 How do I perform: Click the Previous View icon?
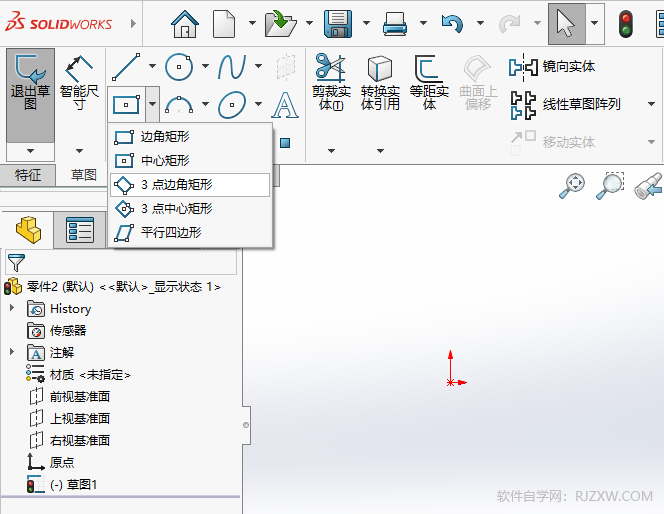coord(648,185)
